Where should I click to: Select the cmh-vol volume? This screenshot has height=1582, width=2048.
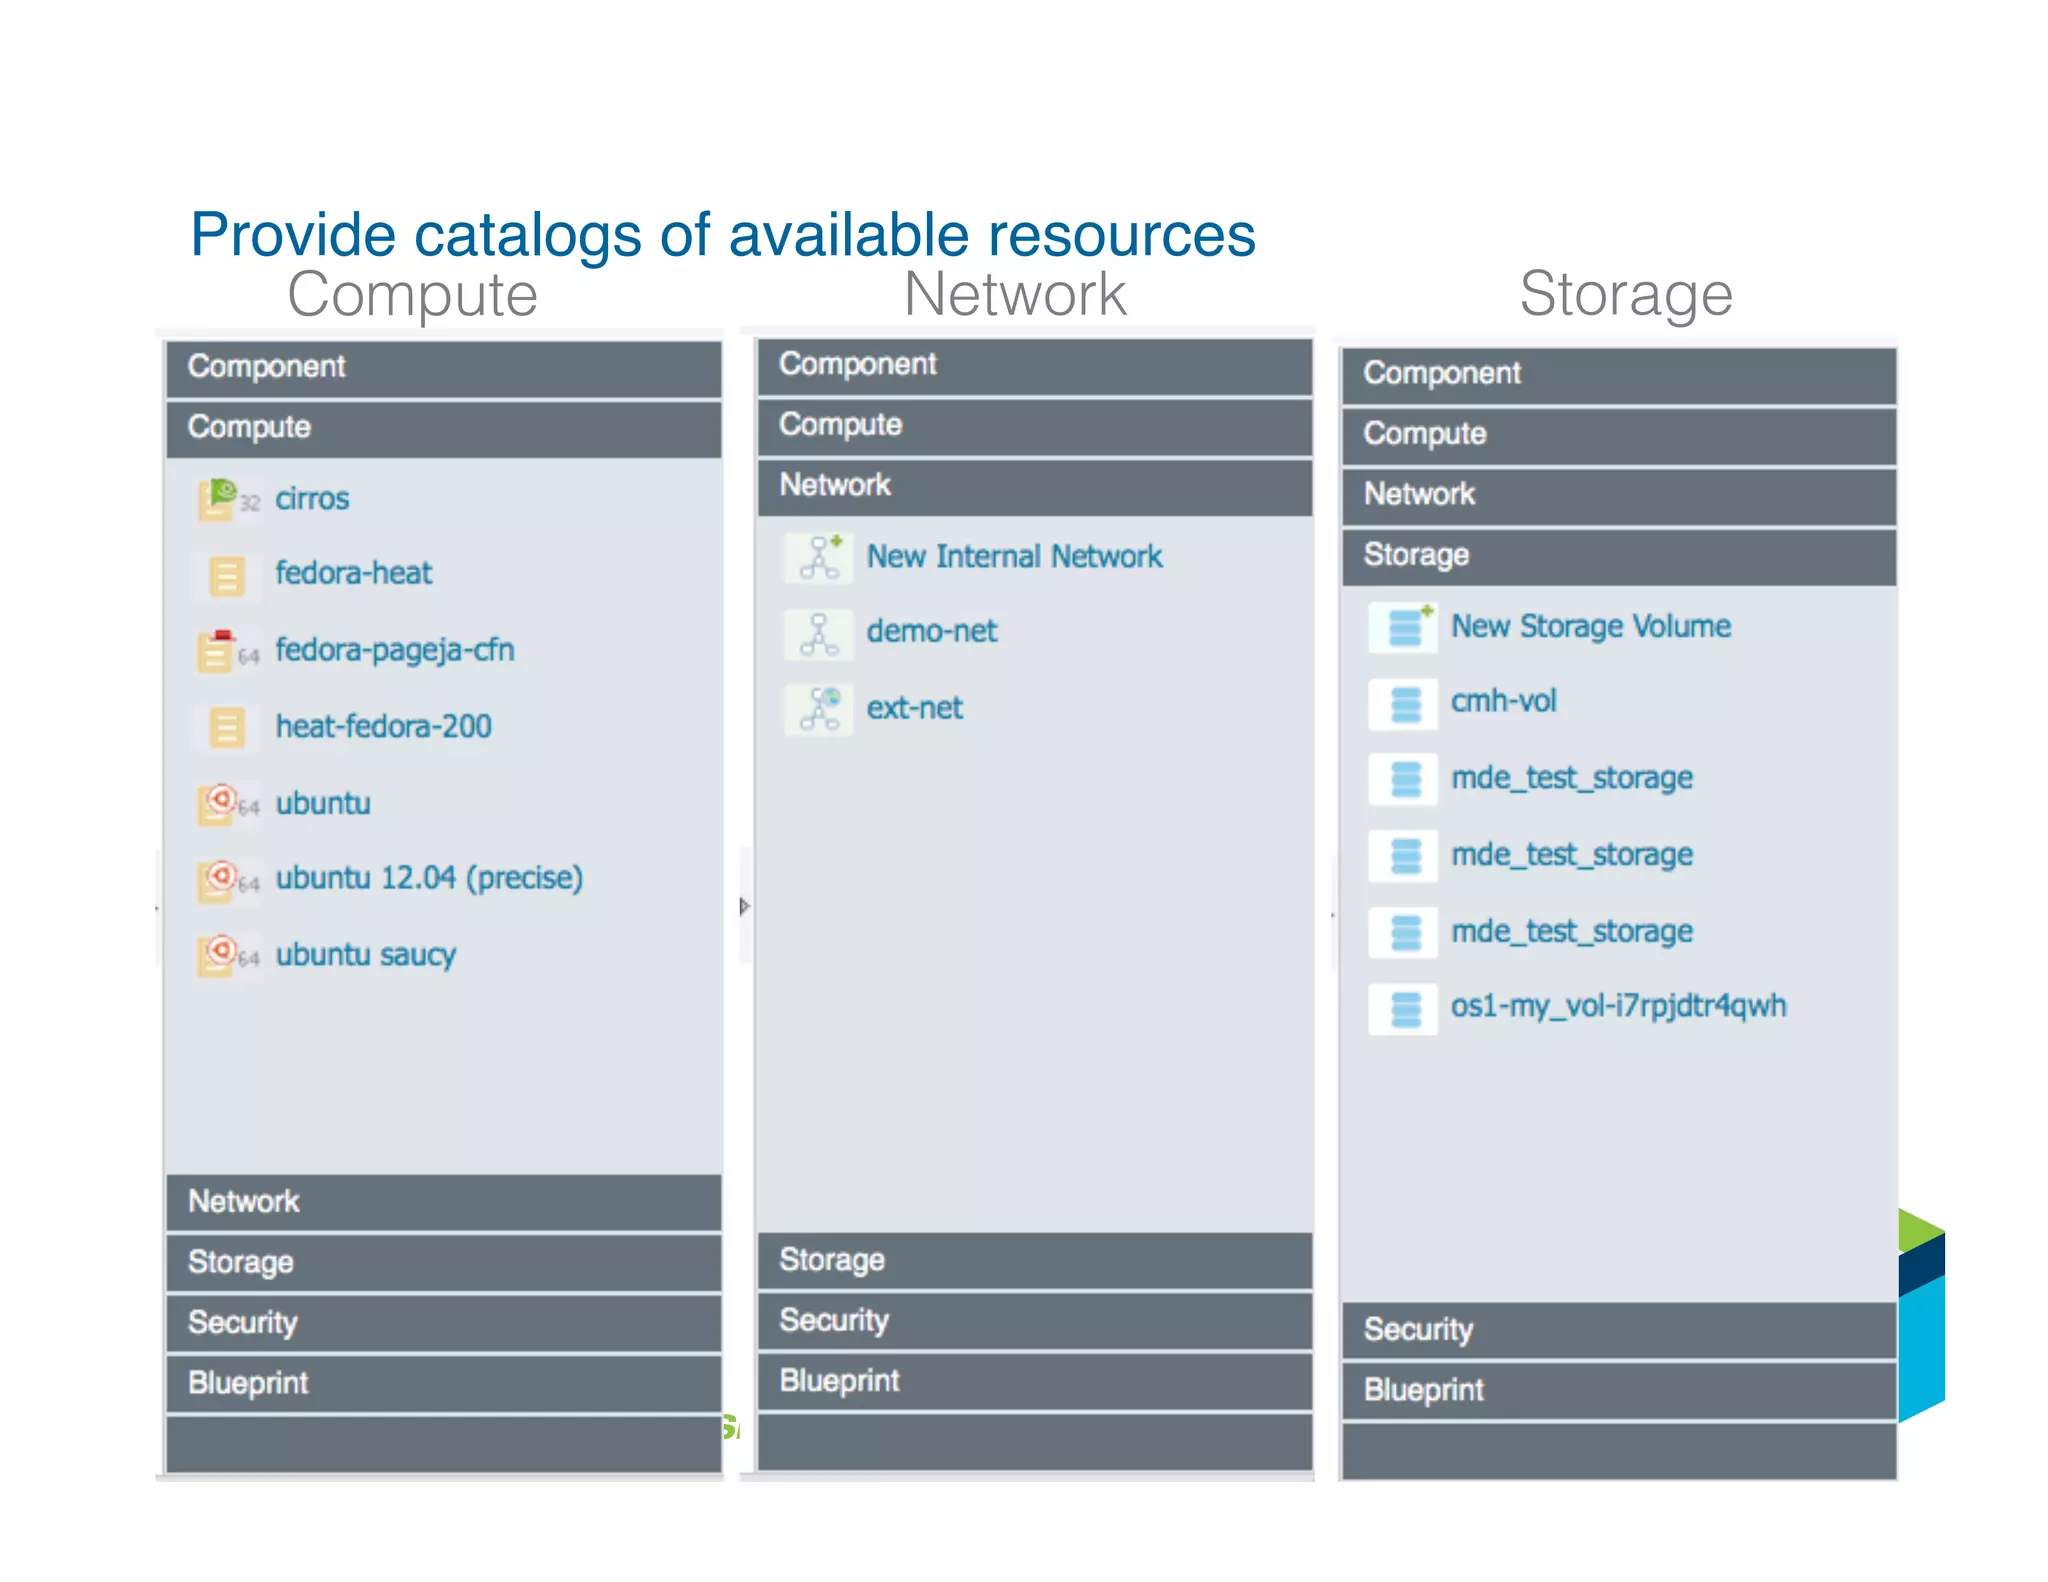[x=1503, y=701]
